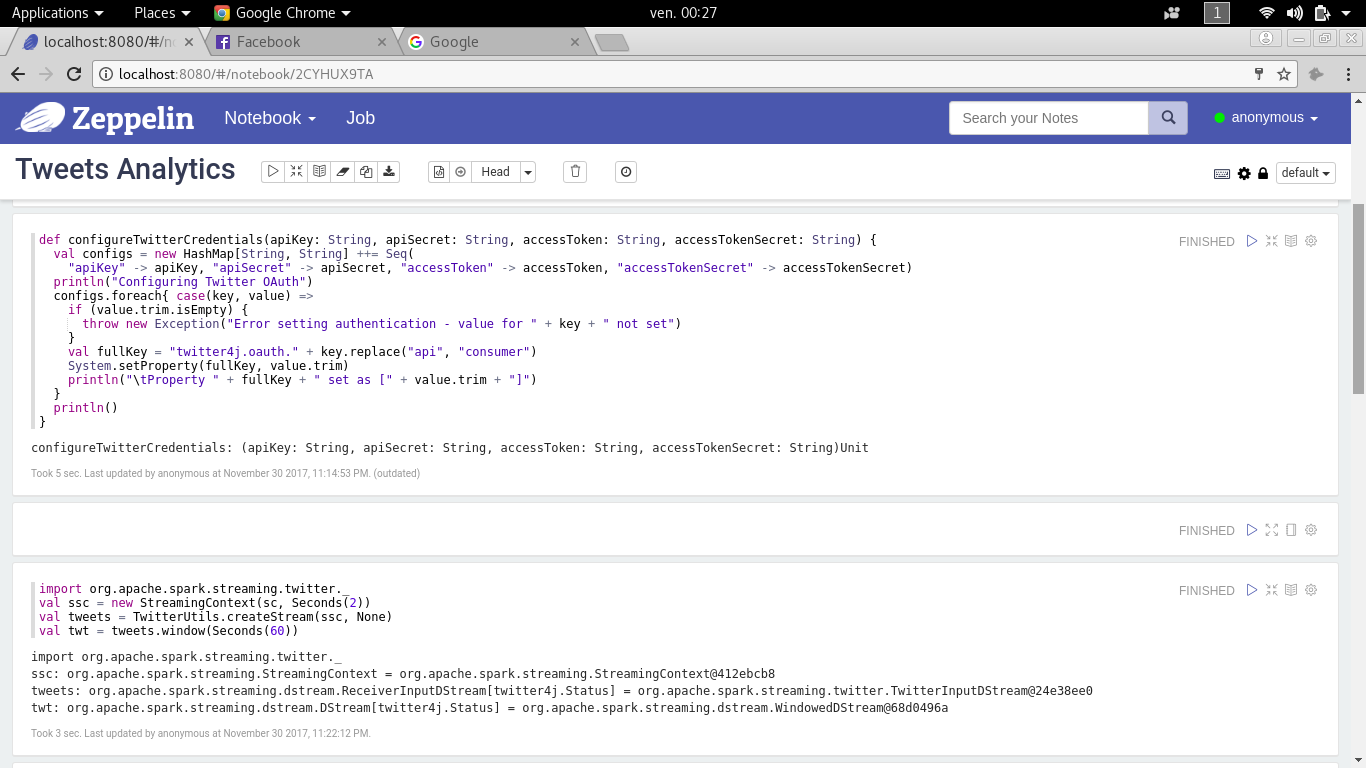Switch to the Google browser tab
This screenshot has width=1366, height=768.
[493, 42]
